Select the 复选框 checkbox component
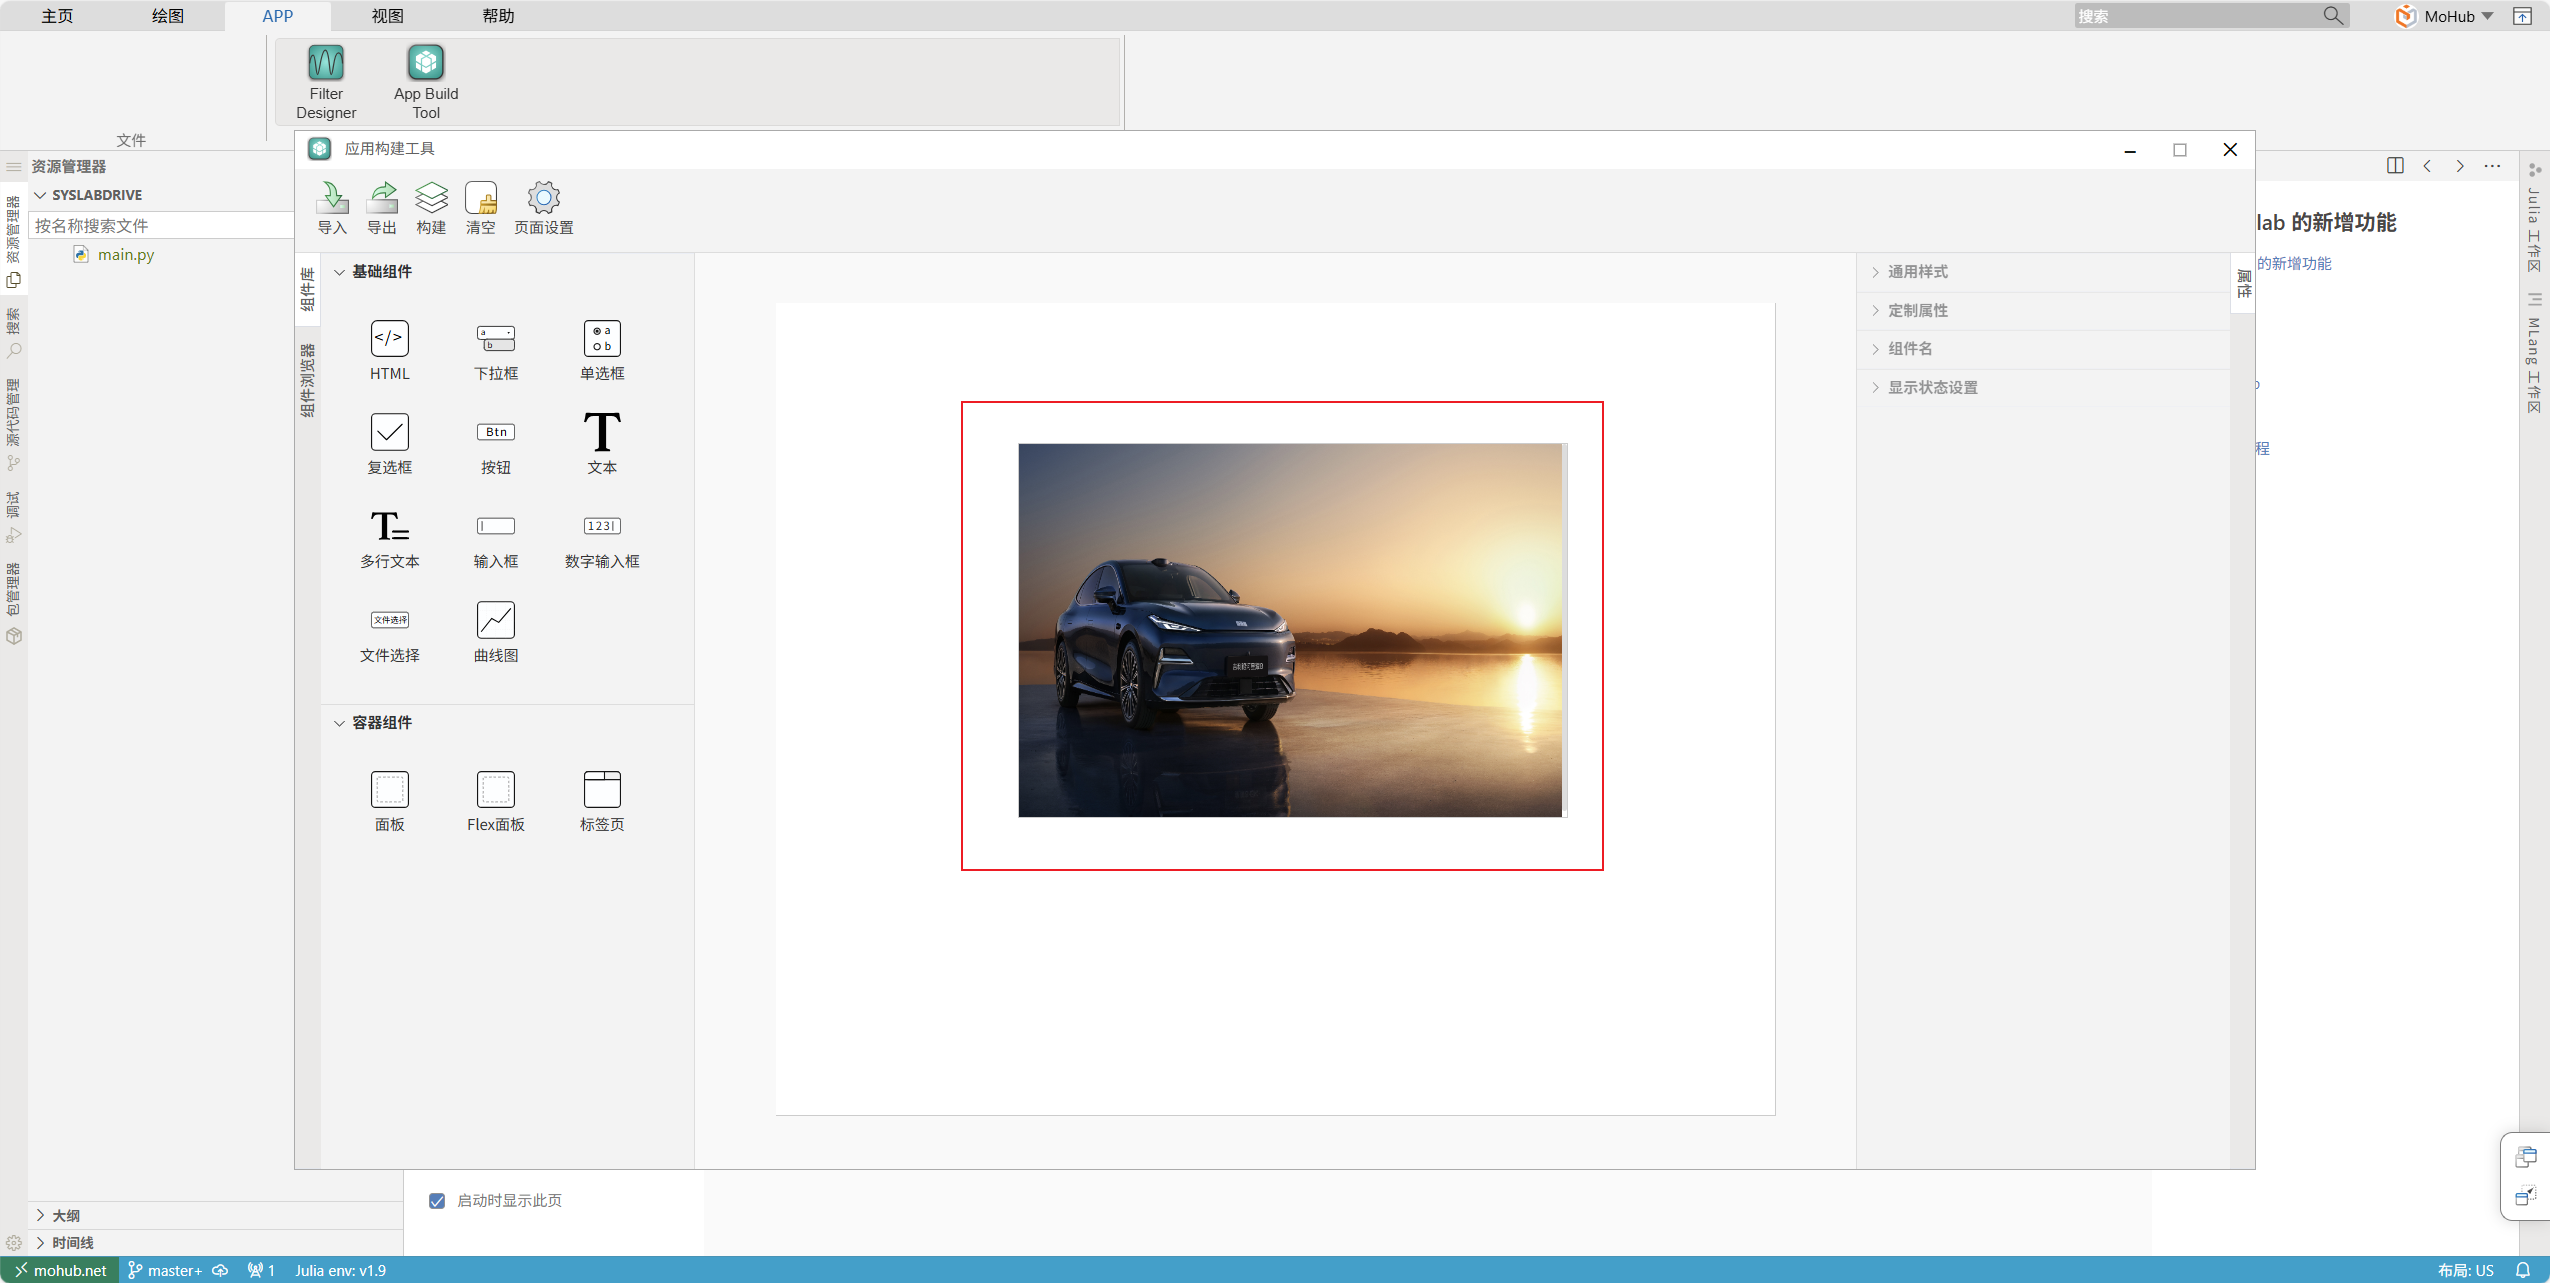Viewport: 2550px width, 1283px height. coord(389,444)
